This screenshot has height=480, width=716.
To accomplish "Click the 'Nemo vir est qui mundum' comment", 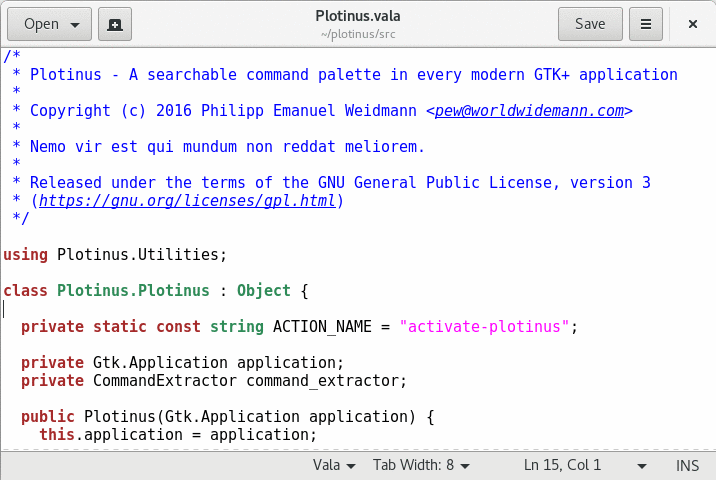I will point(227,147).
